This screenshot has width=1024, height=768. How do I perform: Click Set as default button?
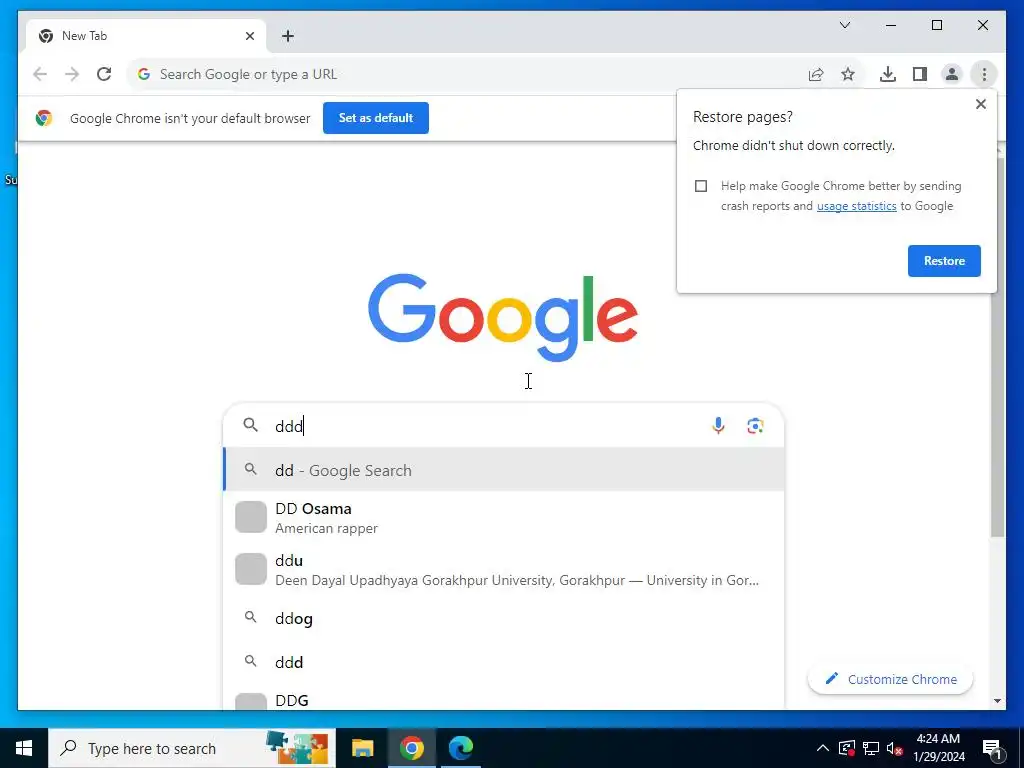coord(376,118)
